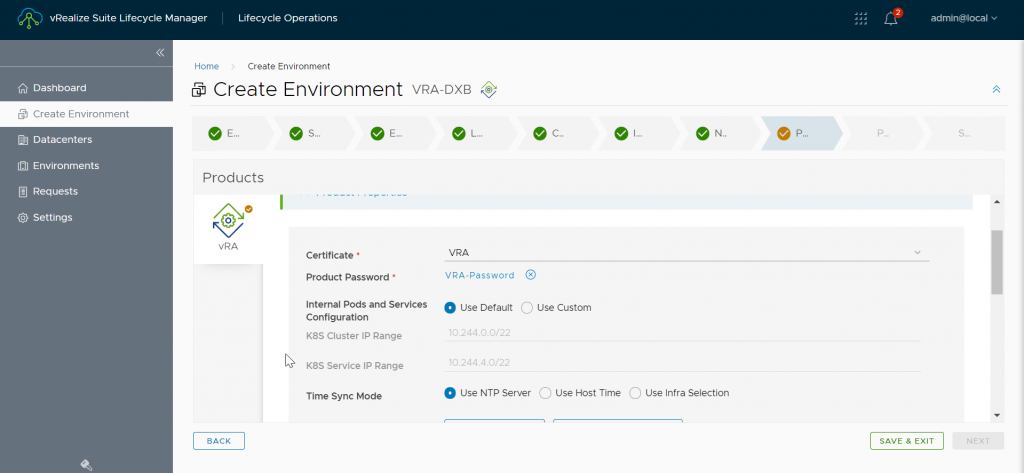1024x473 pixels.
Task: Open Datacenters in sidebar
Action: [86, 139]
